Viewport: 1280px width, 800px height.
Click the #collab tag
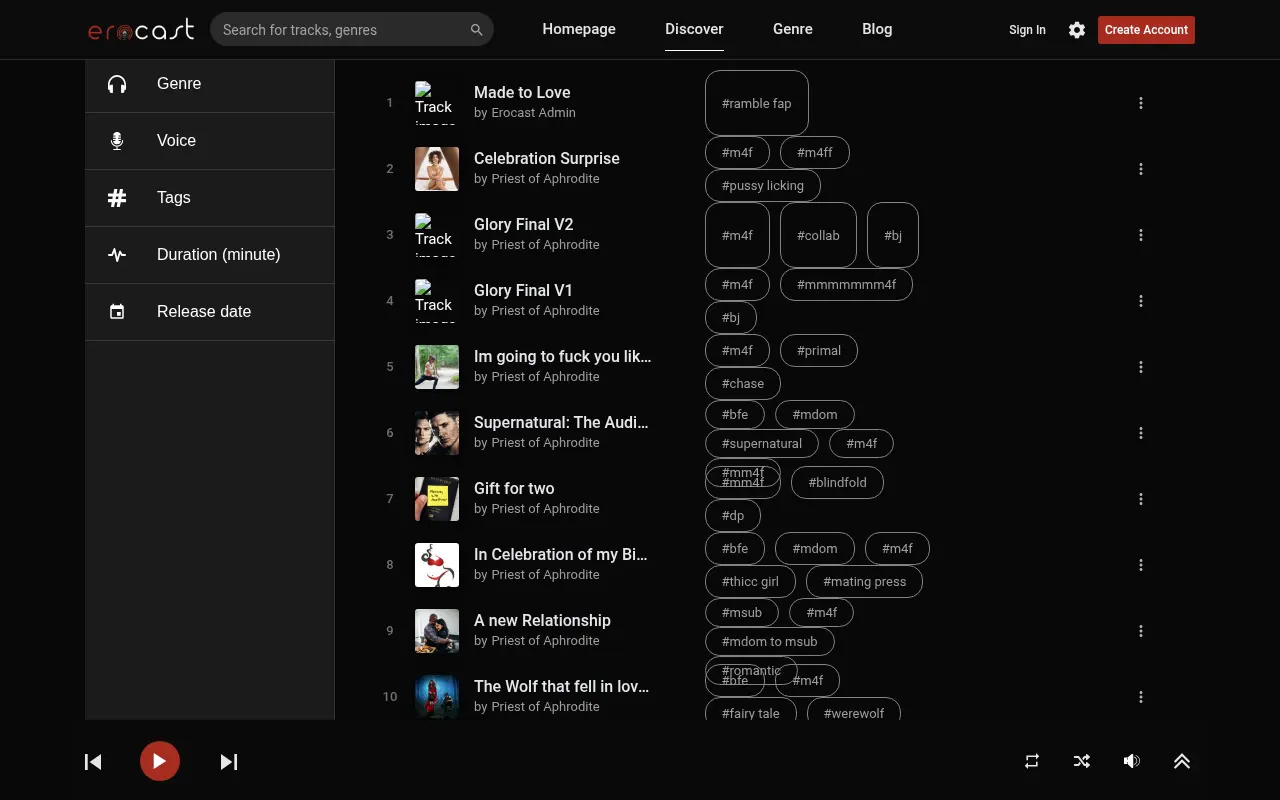tap(818, 235)
